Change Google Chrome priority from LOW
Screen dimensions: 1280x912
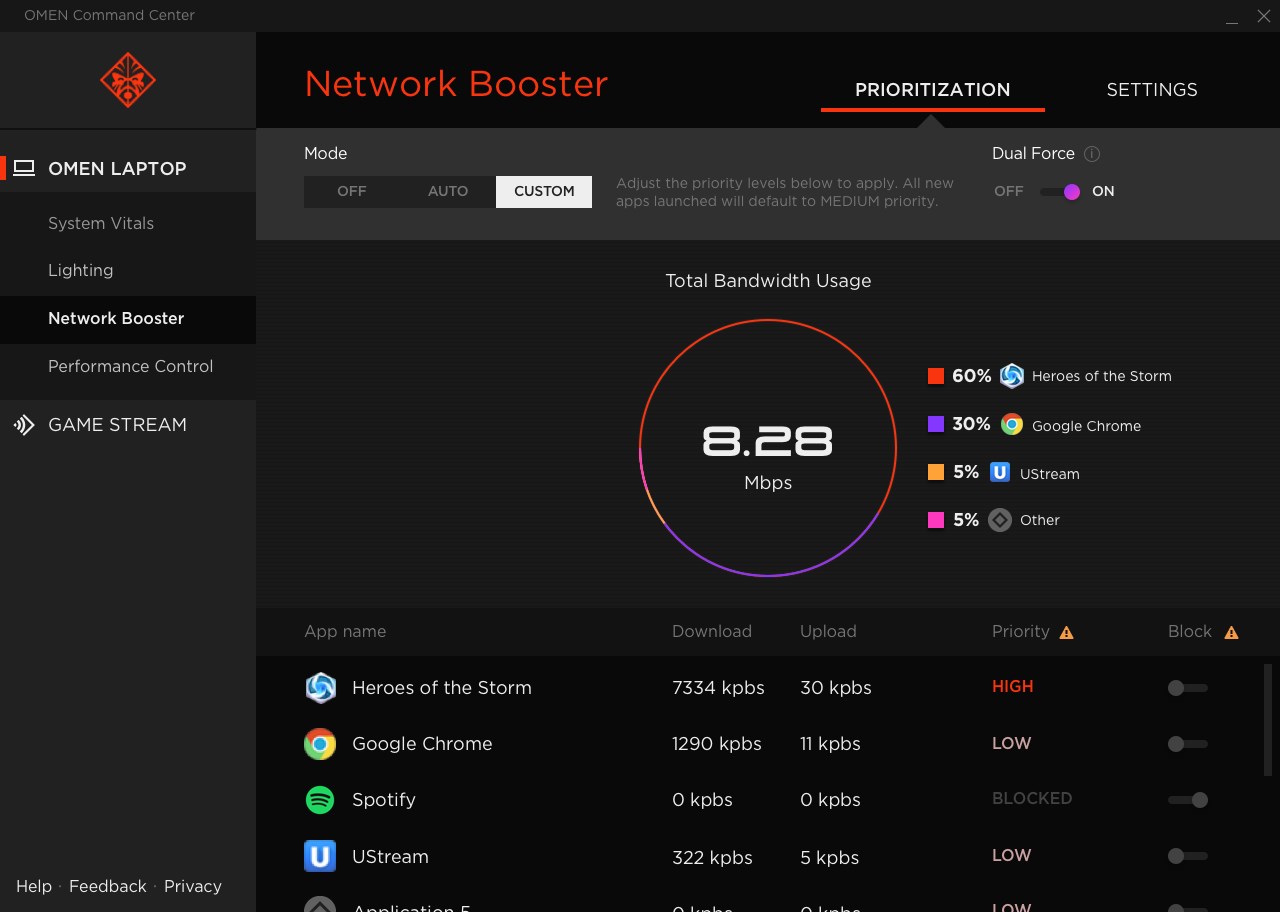[x=1011, y=743]
